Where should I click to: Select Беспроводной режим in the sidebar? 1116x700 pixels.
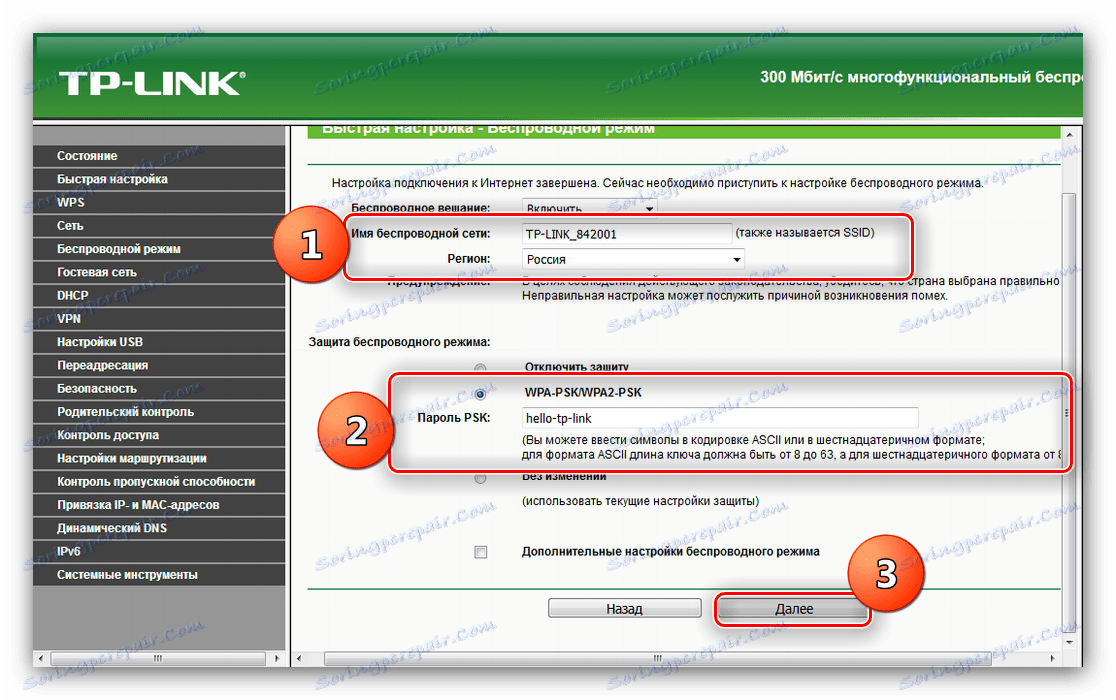tap(159, 249)
